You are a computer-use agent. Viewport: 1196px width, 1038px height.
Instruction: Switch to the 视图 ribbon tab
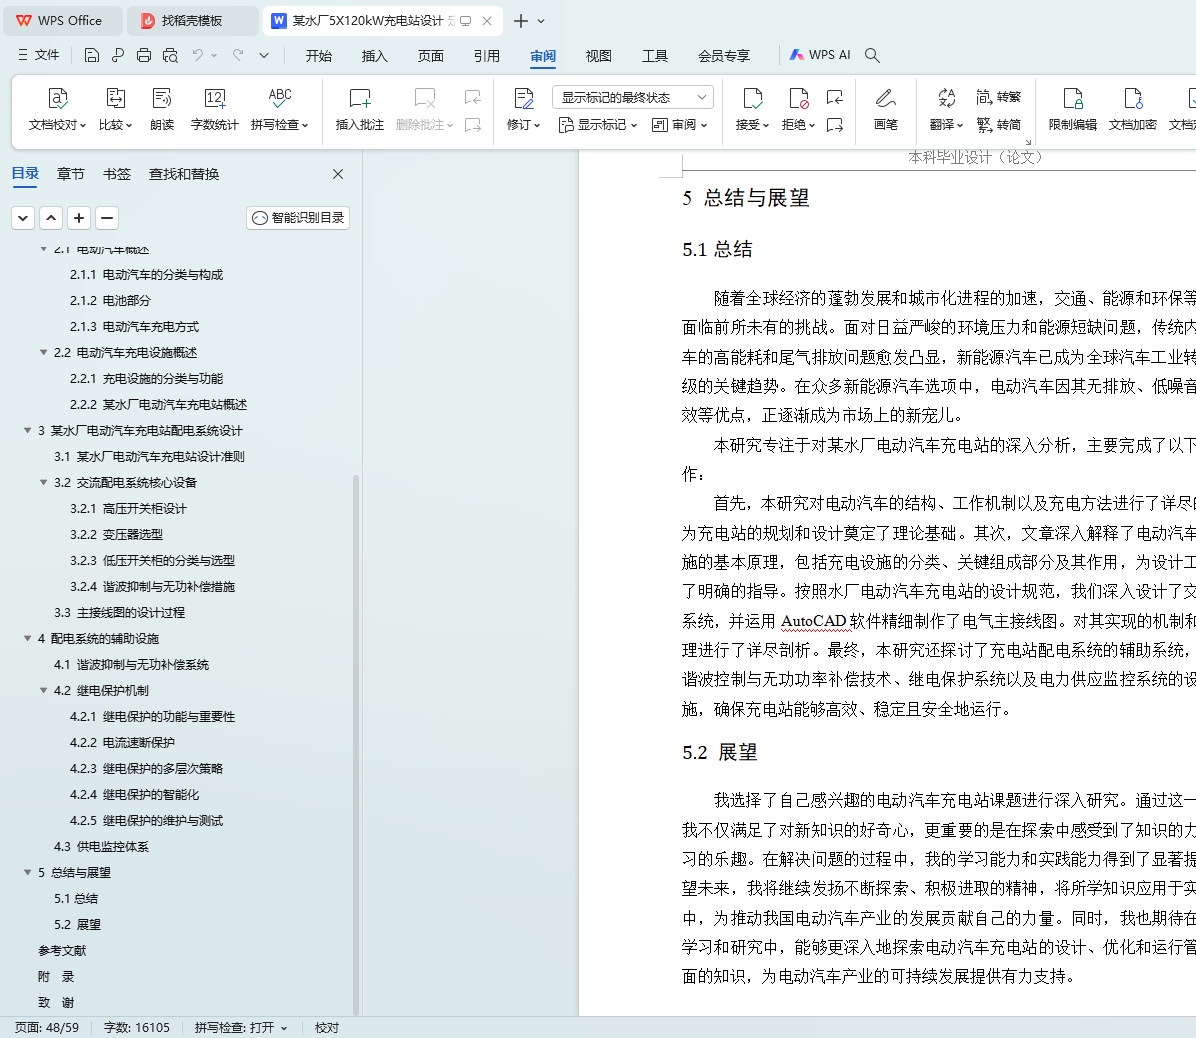click(598, 56)
